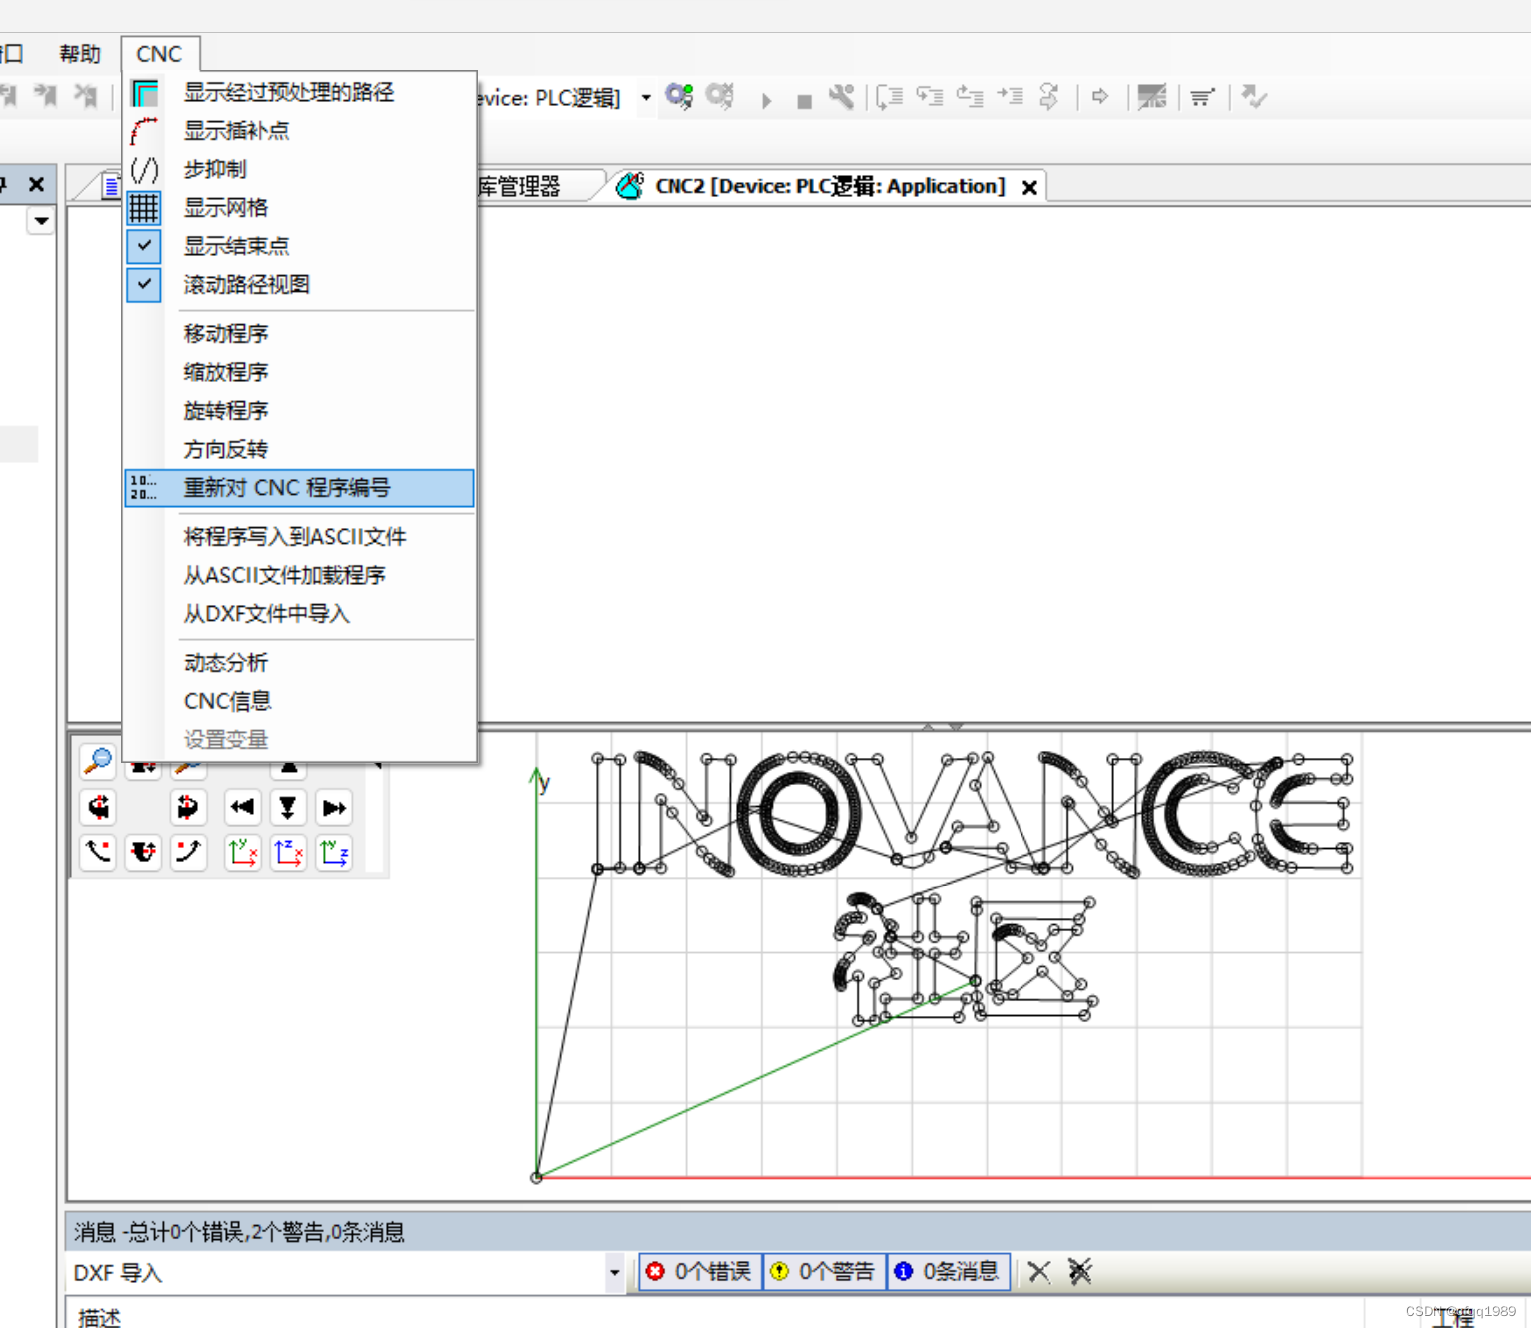This screenshot has width=1531, height=1328.
Task: Click the rotate right around axis icon
Action: [187, 807]
